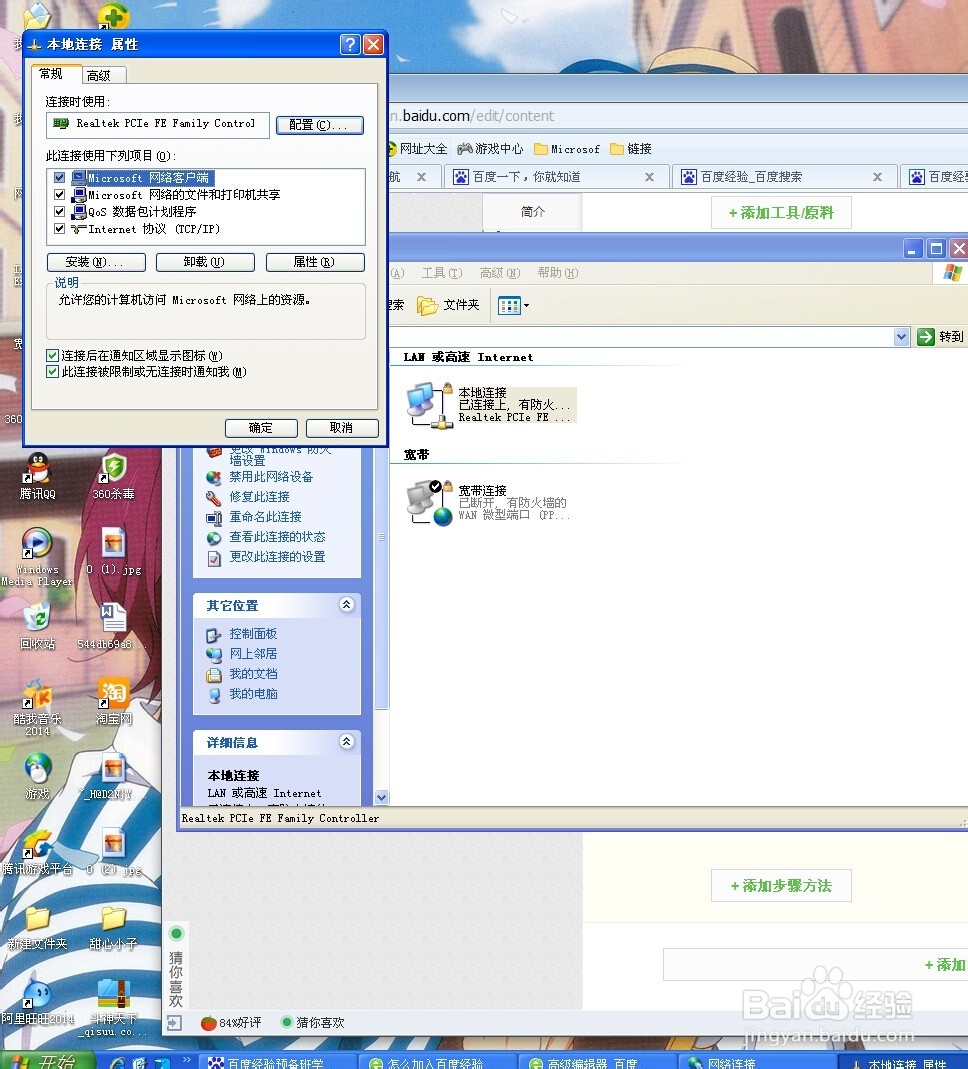
Task: Click the browser address bar
Action: point(678,116)
